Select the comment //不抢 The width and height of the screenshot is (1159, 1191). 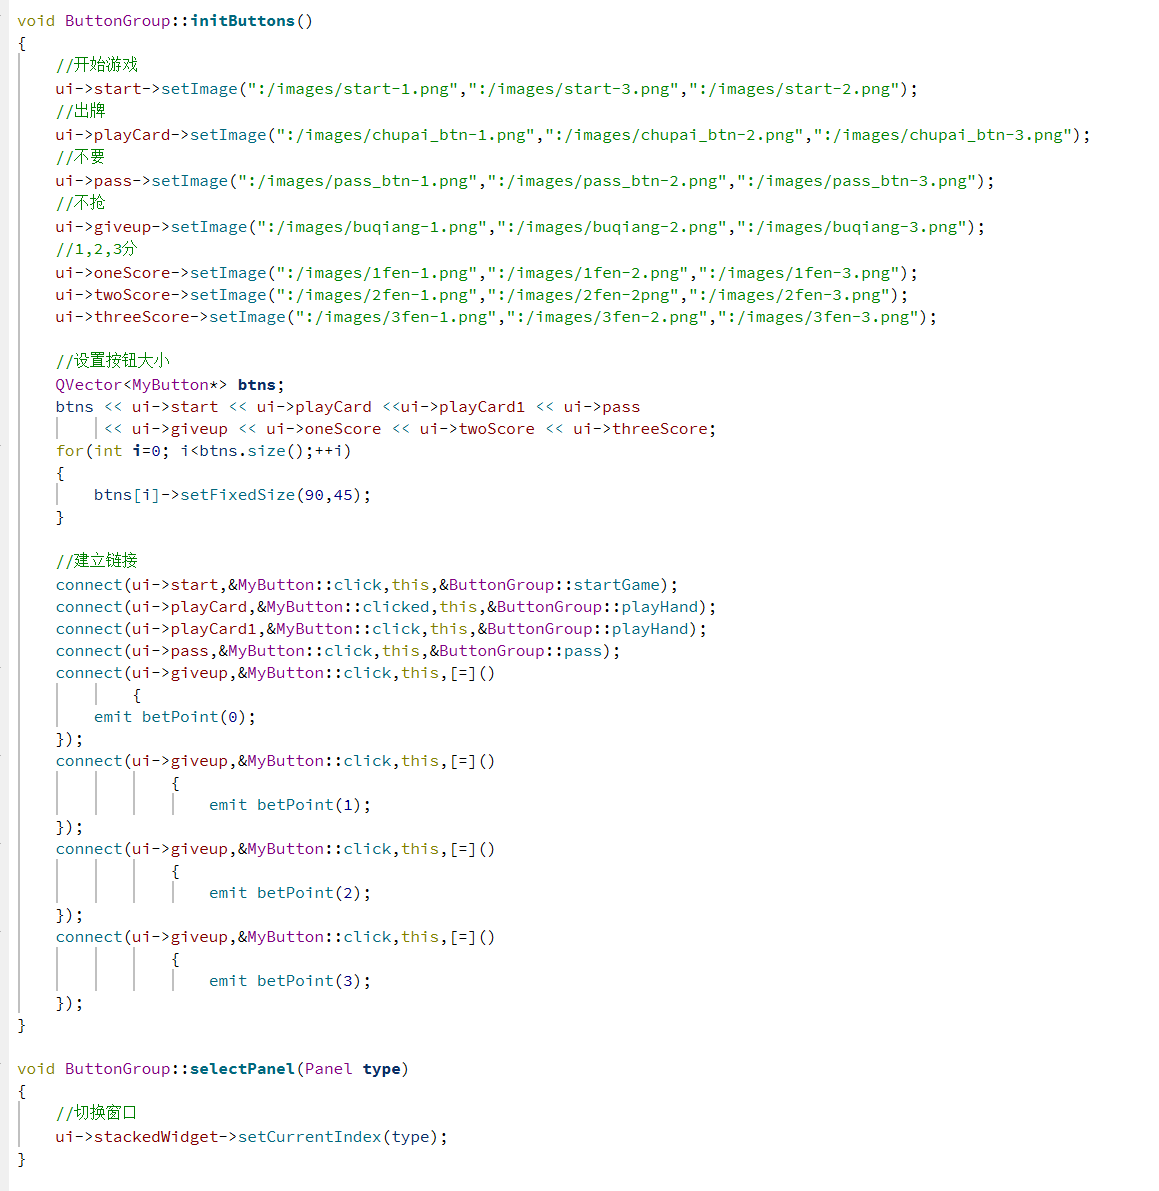pyautogui.click(x=81, y=203)
